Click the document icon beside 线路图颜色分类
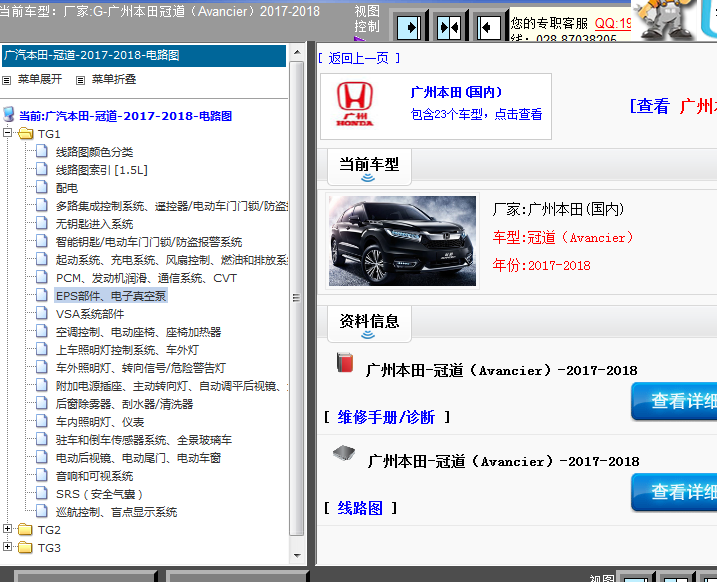The height and width of the screenshot is (582, 717). [x=42, y=151]
